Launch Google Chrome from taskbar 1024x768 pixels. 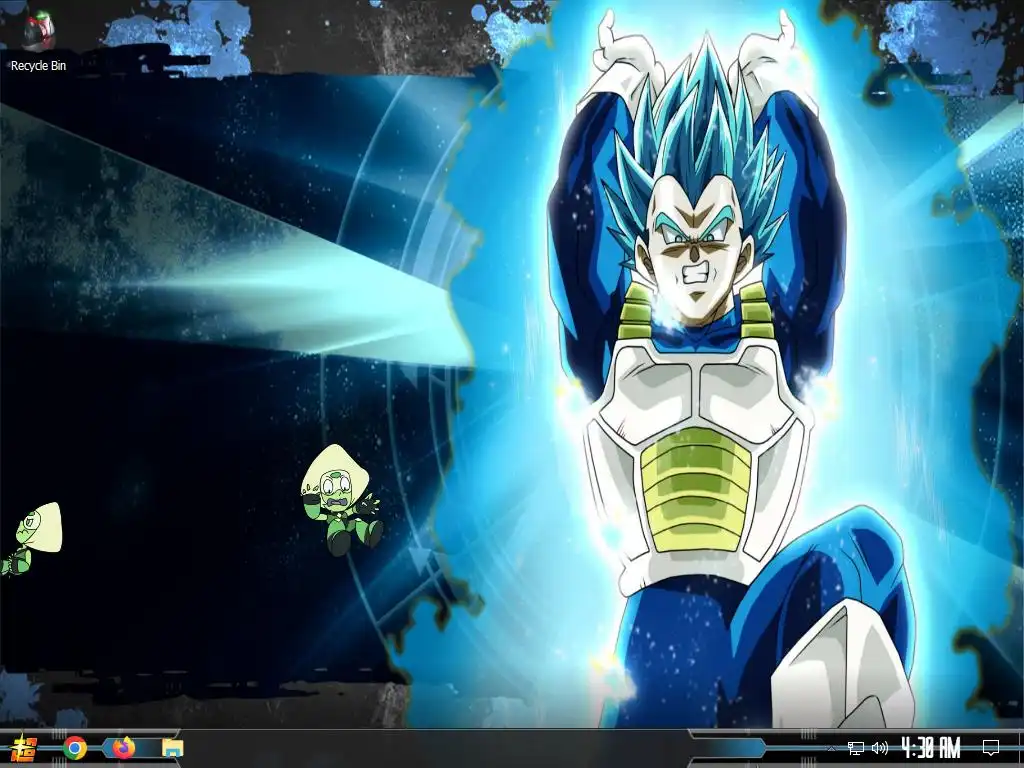click(74, 748)
